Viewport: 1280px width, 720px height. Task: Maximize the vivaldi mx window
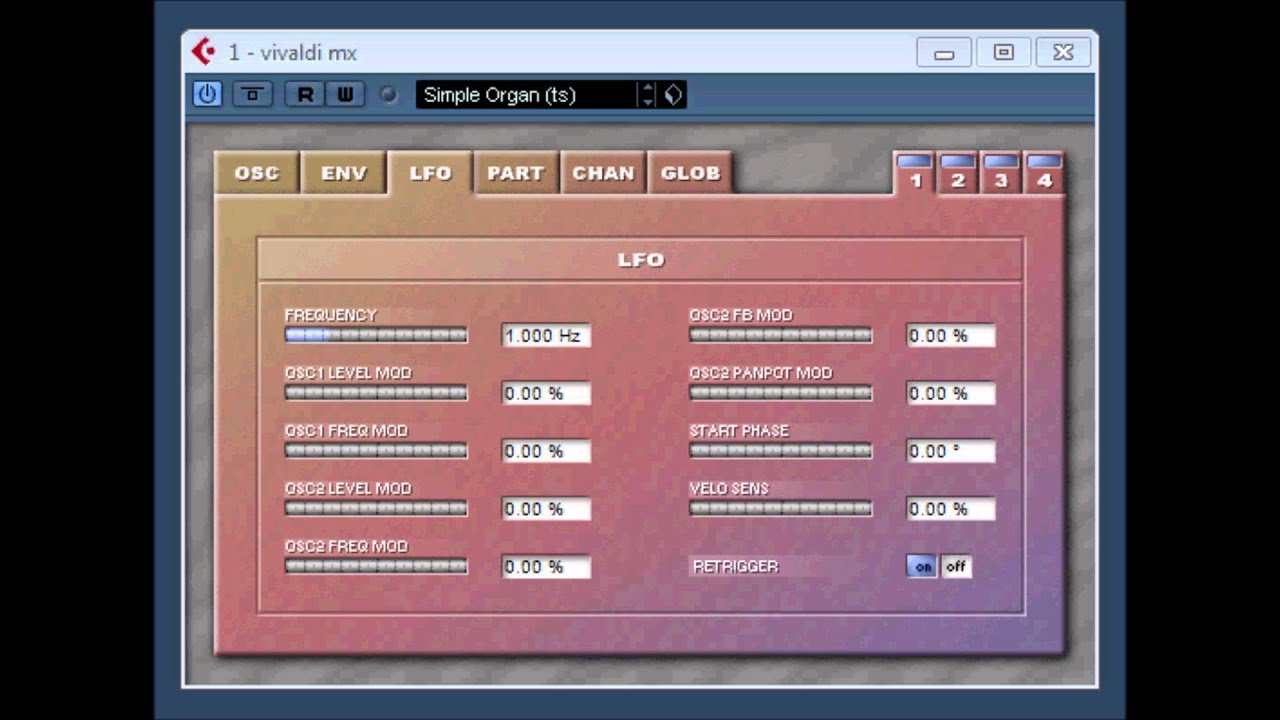(1004, 53)
